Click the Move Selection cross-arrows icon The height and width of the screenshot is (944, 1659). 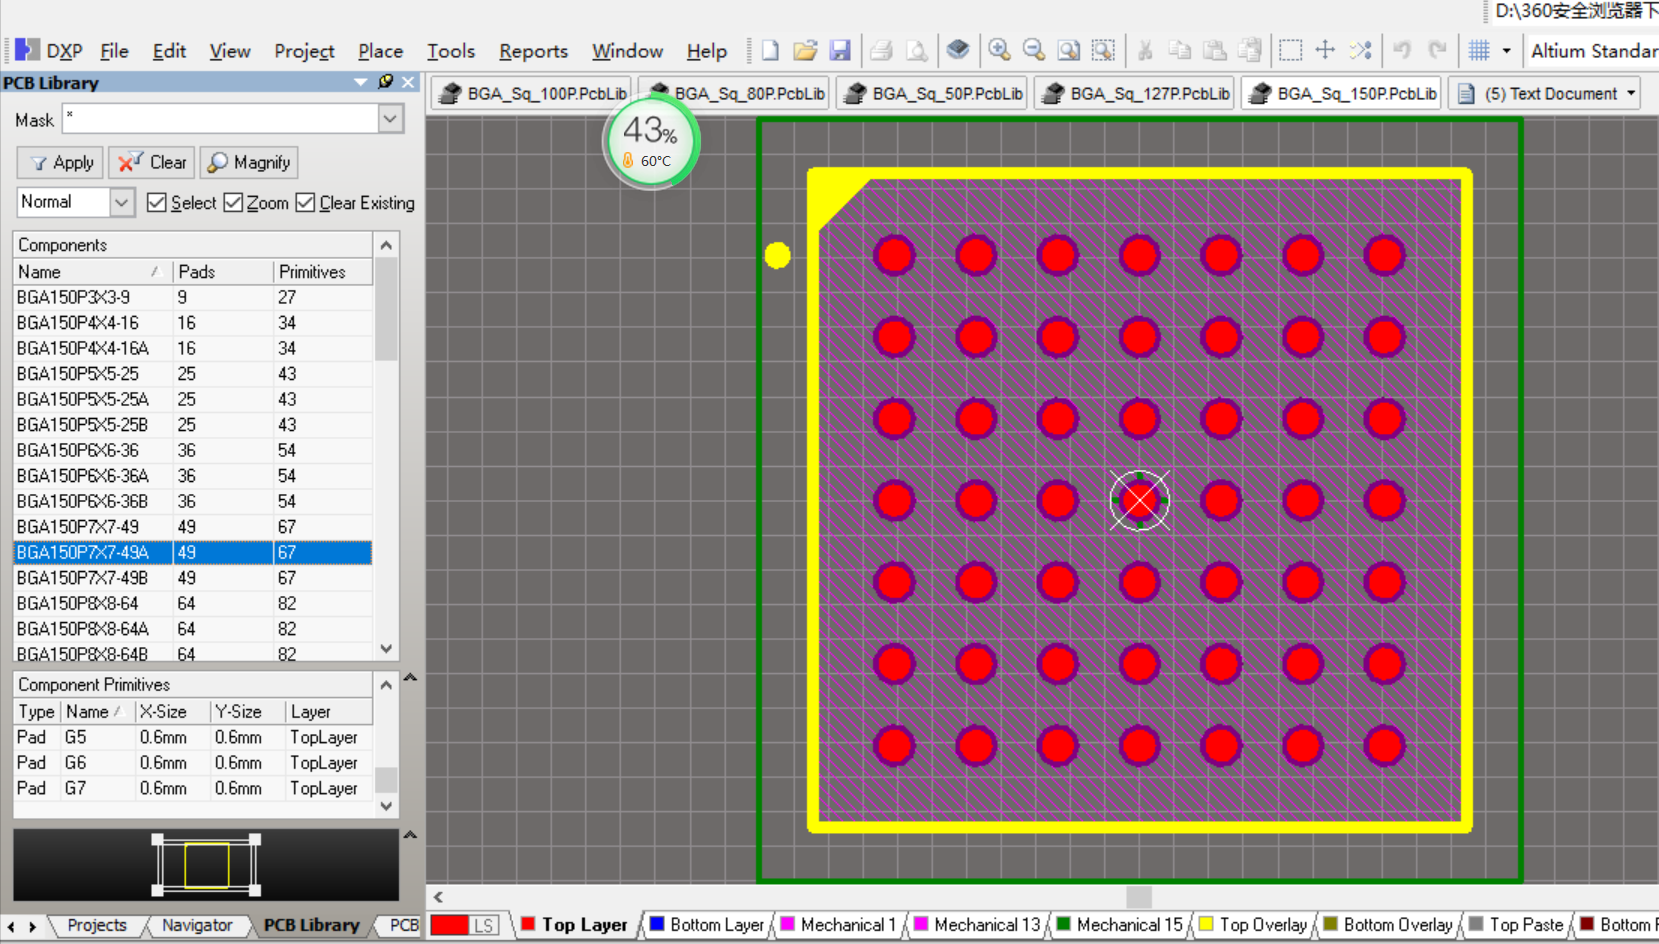pos(1325,50)
